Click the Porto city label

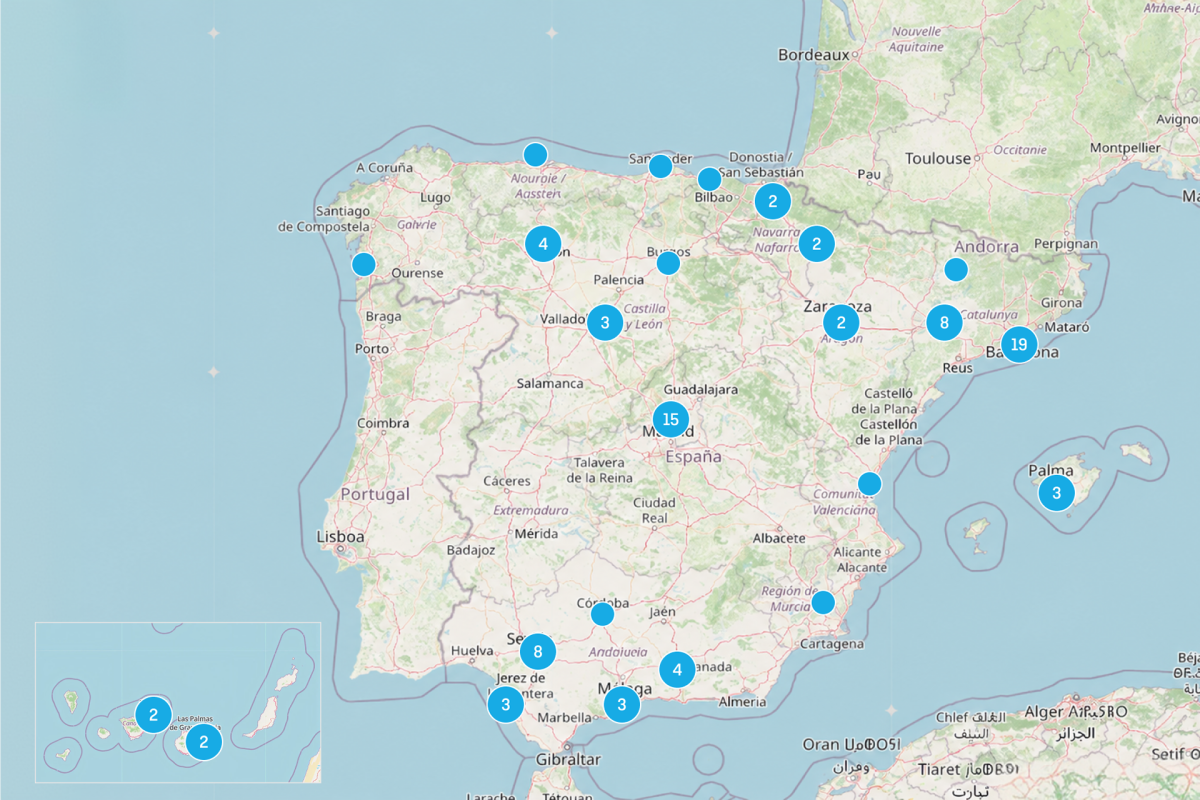[x=372, y=349]
